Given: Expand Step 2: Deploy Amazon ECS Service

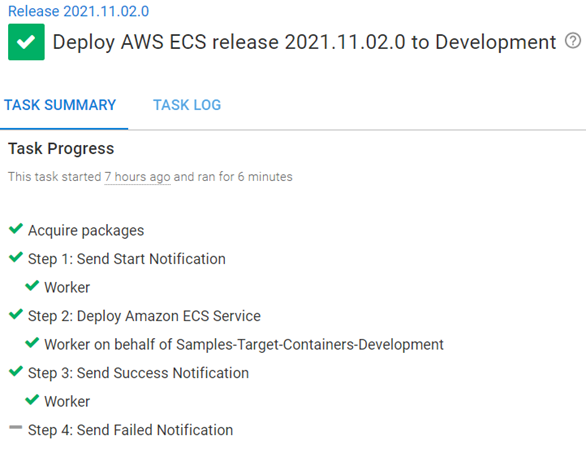Looking at the screenshot, I should [144, 316].
